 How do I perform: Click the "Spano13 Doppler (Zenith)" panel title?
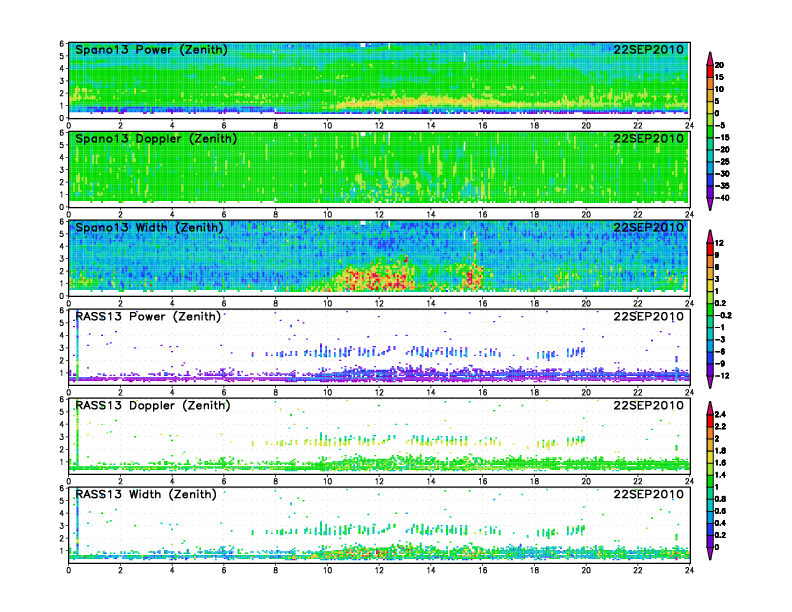156,139
